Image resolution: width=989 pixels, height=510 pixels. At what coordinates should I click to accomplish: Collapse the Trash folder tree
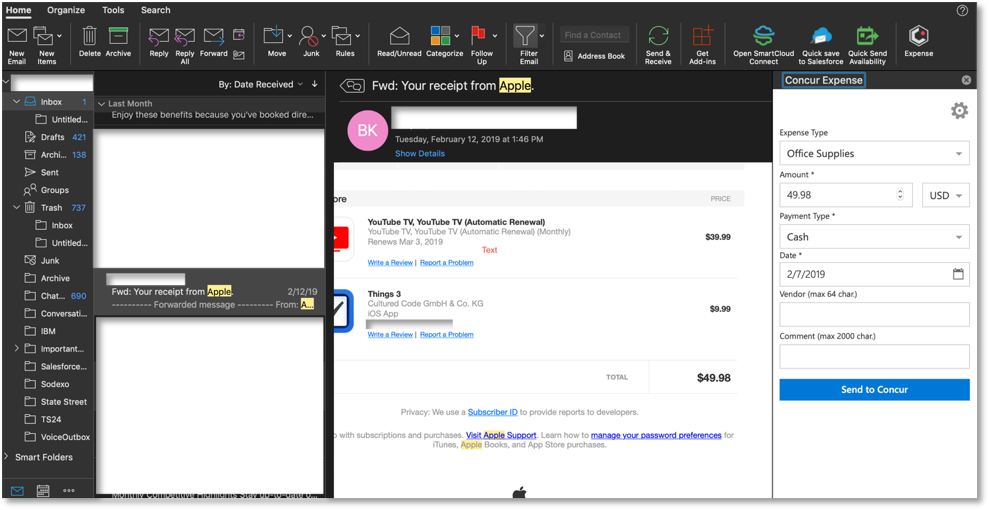tap(16, 207)
